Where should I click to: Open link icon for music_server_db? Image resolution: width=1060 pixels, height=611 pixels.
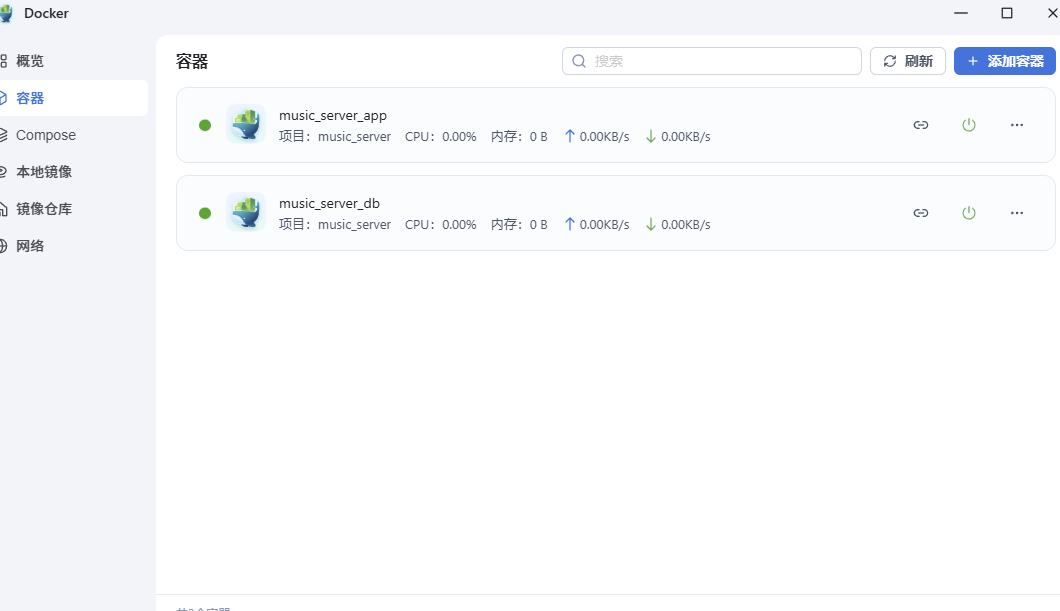click(x=921, y=213)
